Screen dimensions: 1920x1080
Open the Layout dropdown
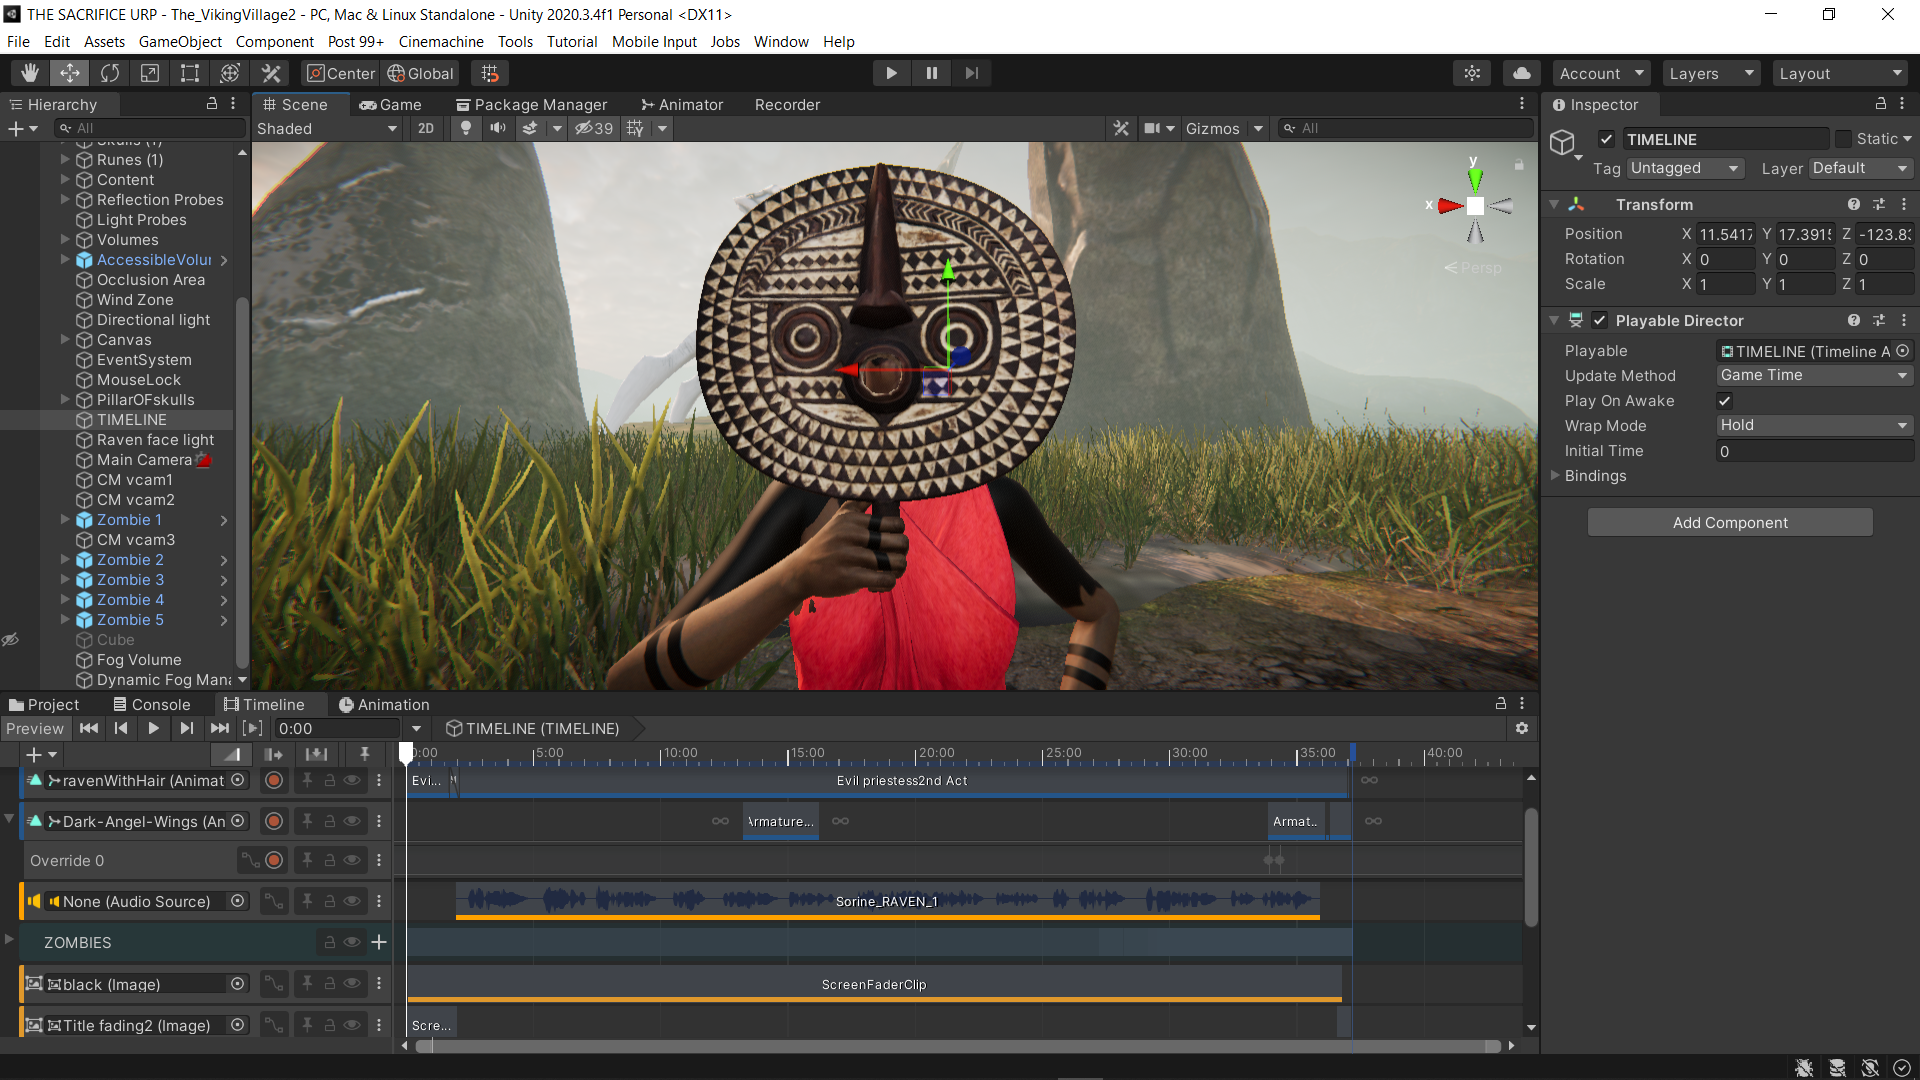click(1840, 73)
